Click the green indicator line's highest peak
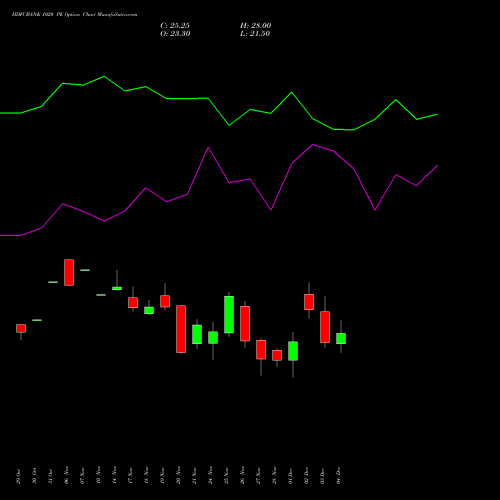The image size is (500, 500). pyautogui.click(x=104, y=77)
